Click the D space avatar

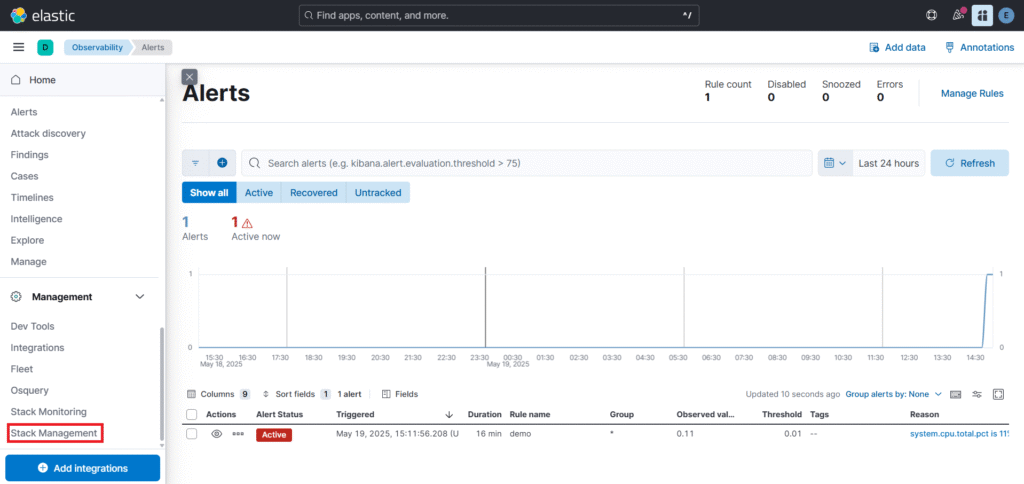[45, 47]
